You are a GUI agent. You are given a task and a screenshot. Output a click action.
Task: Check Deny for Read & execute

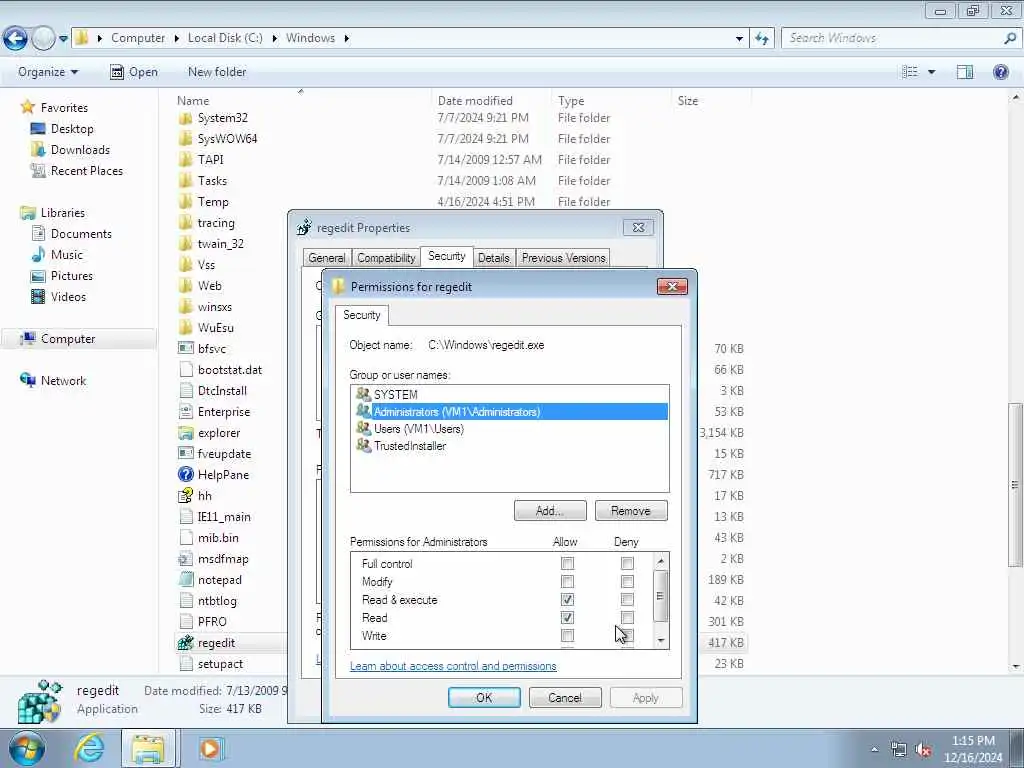627,600
